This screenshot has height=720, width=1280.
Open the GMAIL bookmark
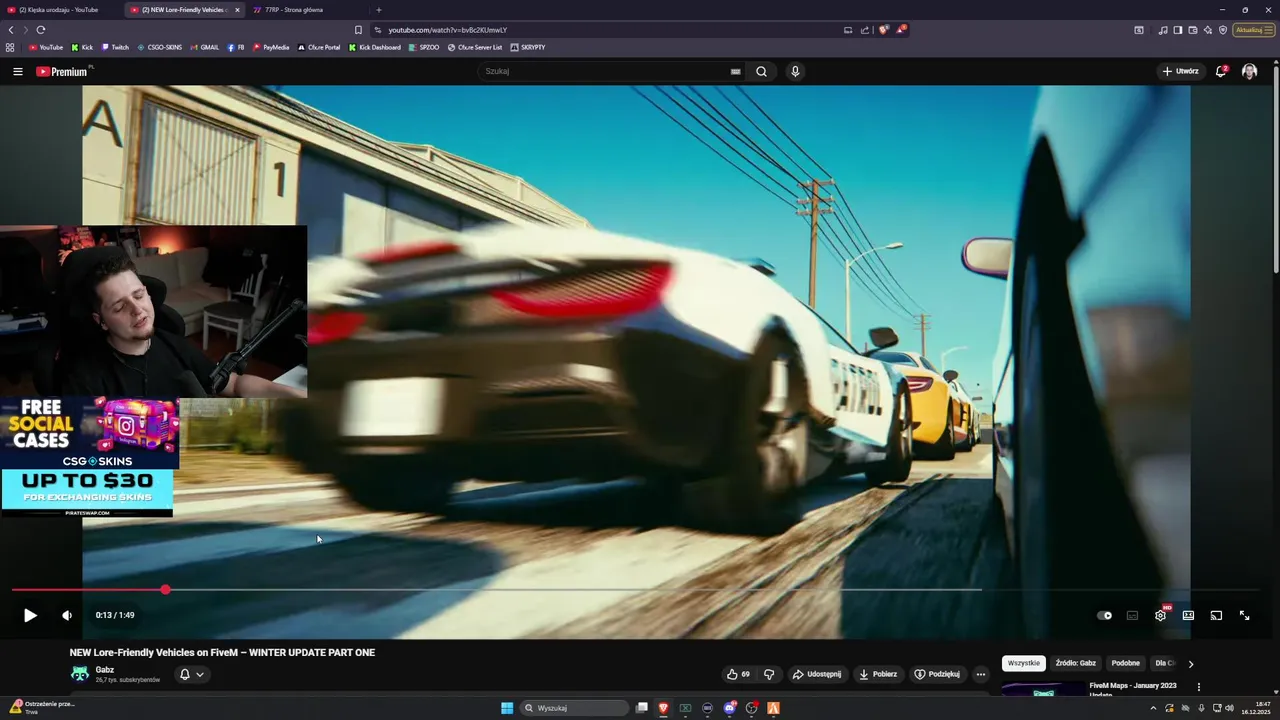pyautogui.click(x=204, y=47)
